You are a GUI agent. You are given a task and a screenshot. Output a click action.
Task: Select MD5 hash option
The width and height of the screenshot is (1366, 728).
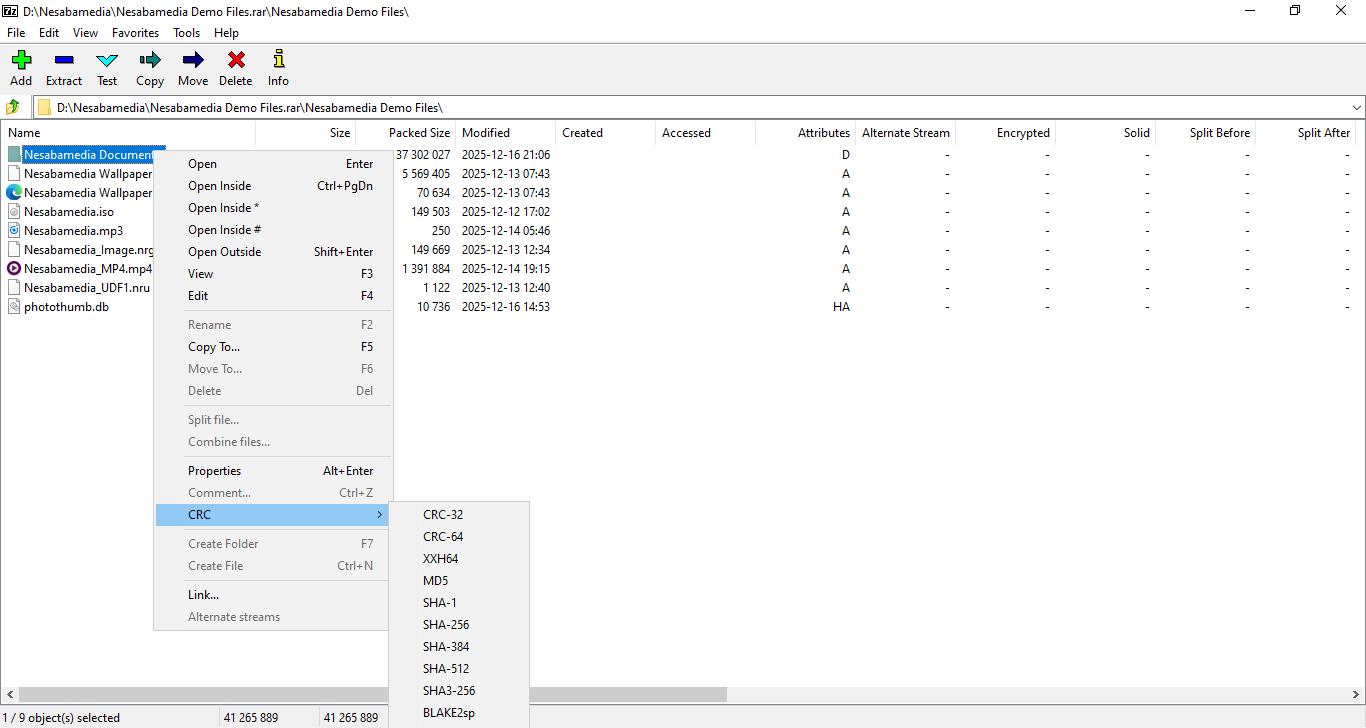point(436,581)
